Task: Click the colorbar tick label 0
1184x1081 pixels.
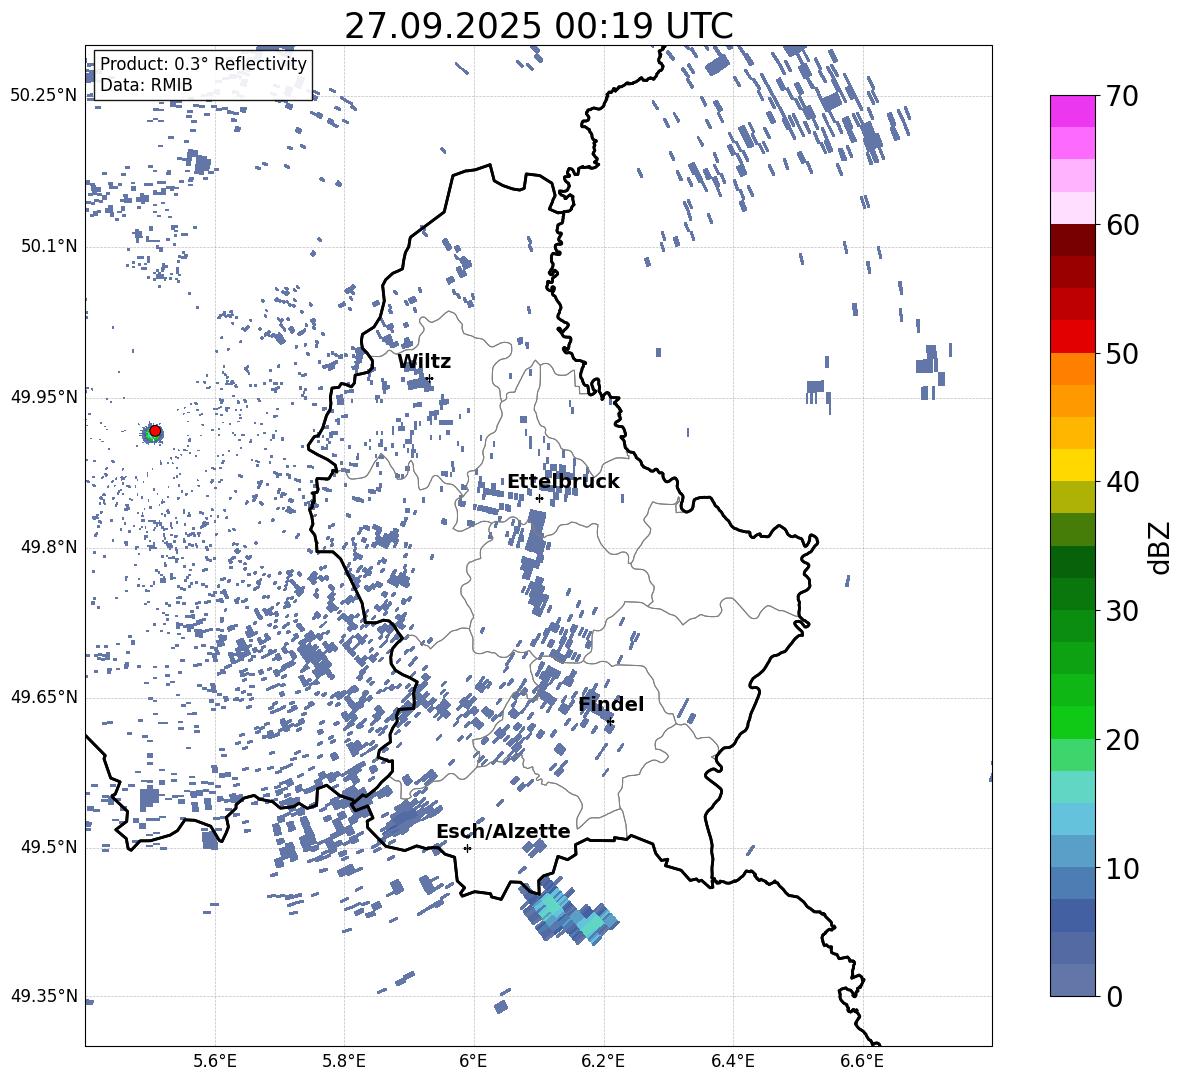Action: 1114,996
